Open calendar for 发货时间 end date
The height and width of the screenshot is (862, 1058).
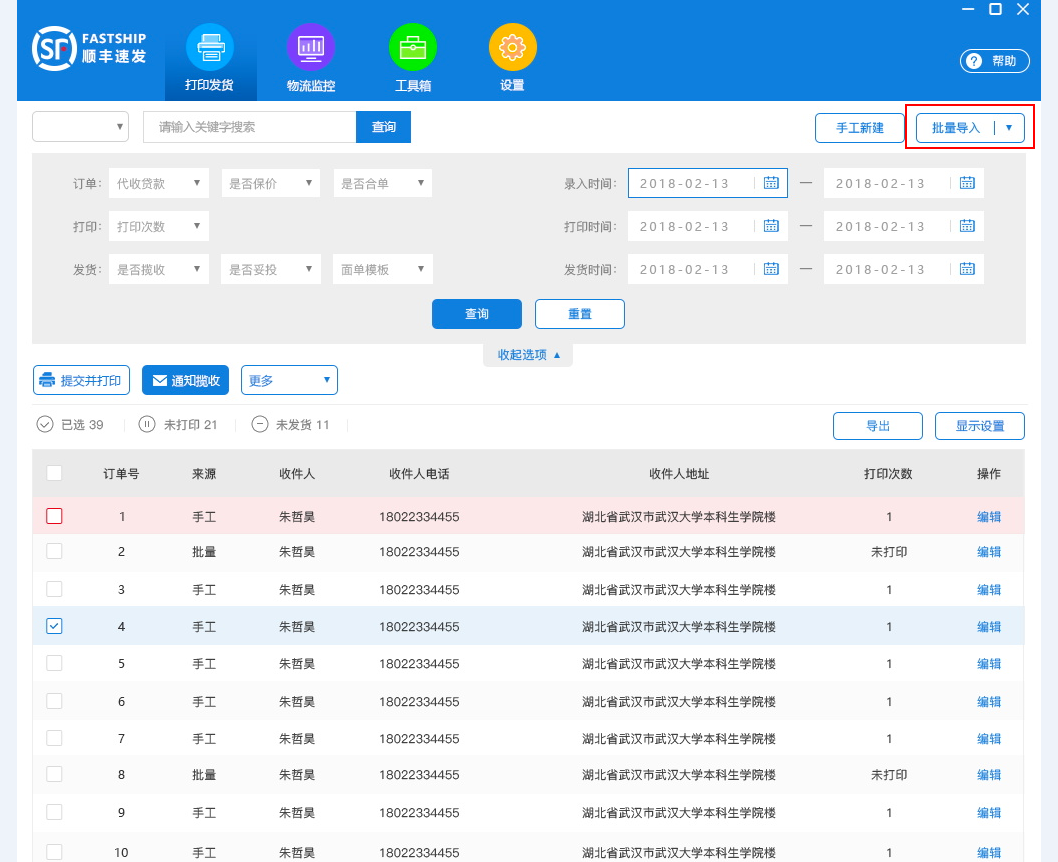967,269
